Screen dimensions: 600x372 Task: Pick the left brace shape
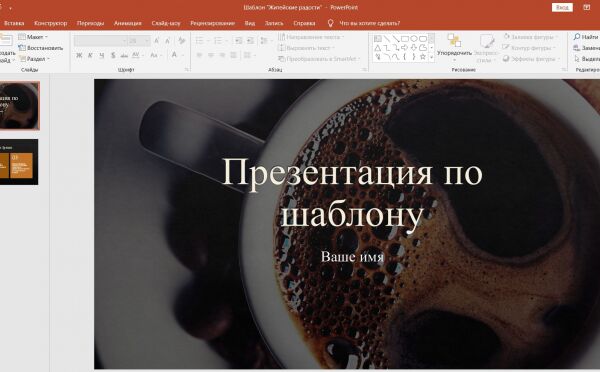coord(405,57)
